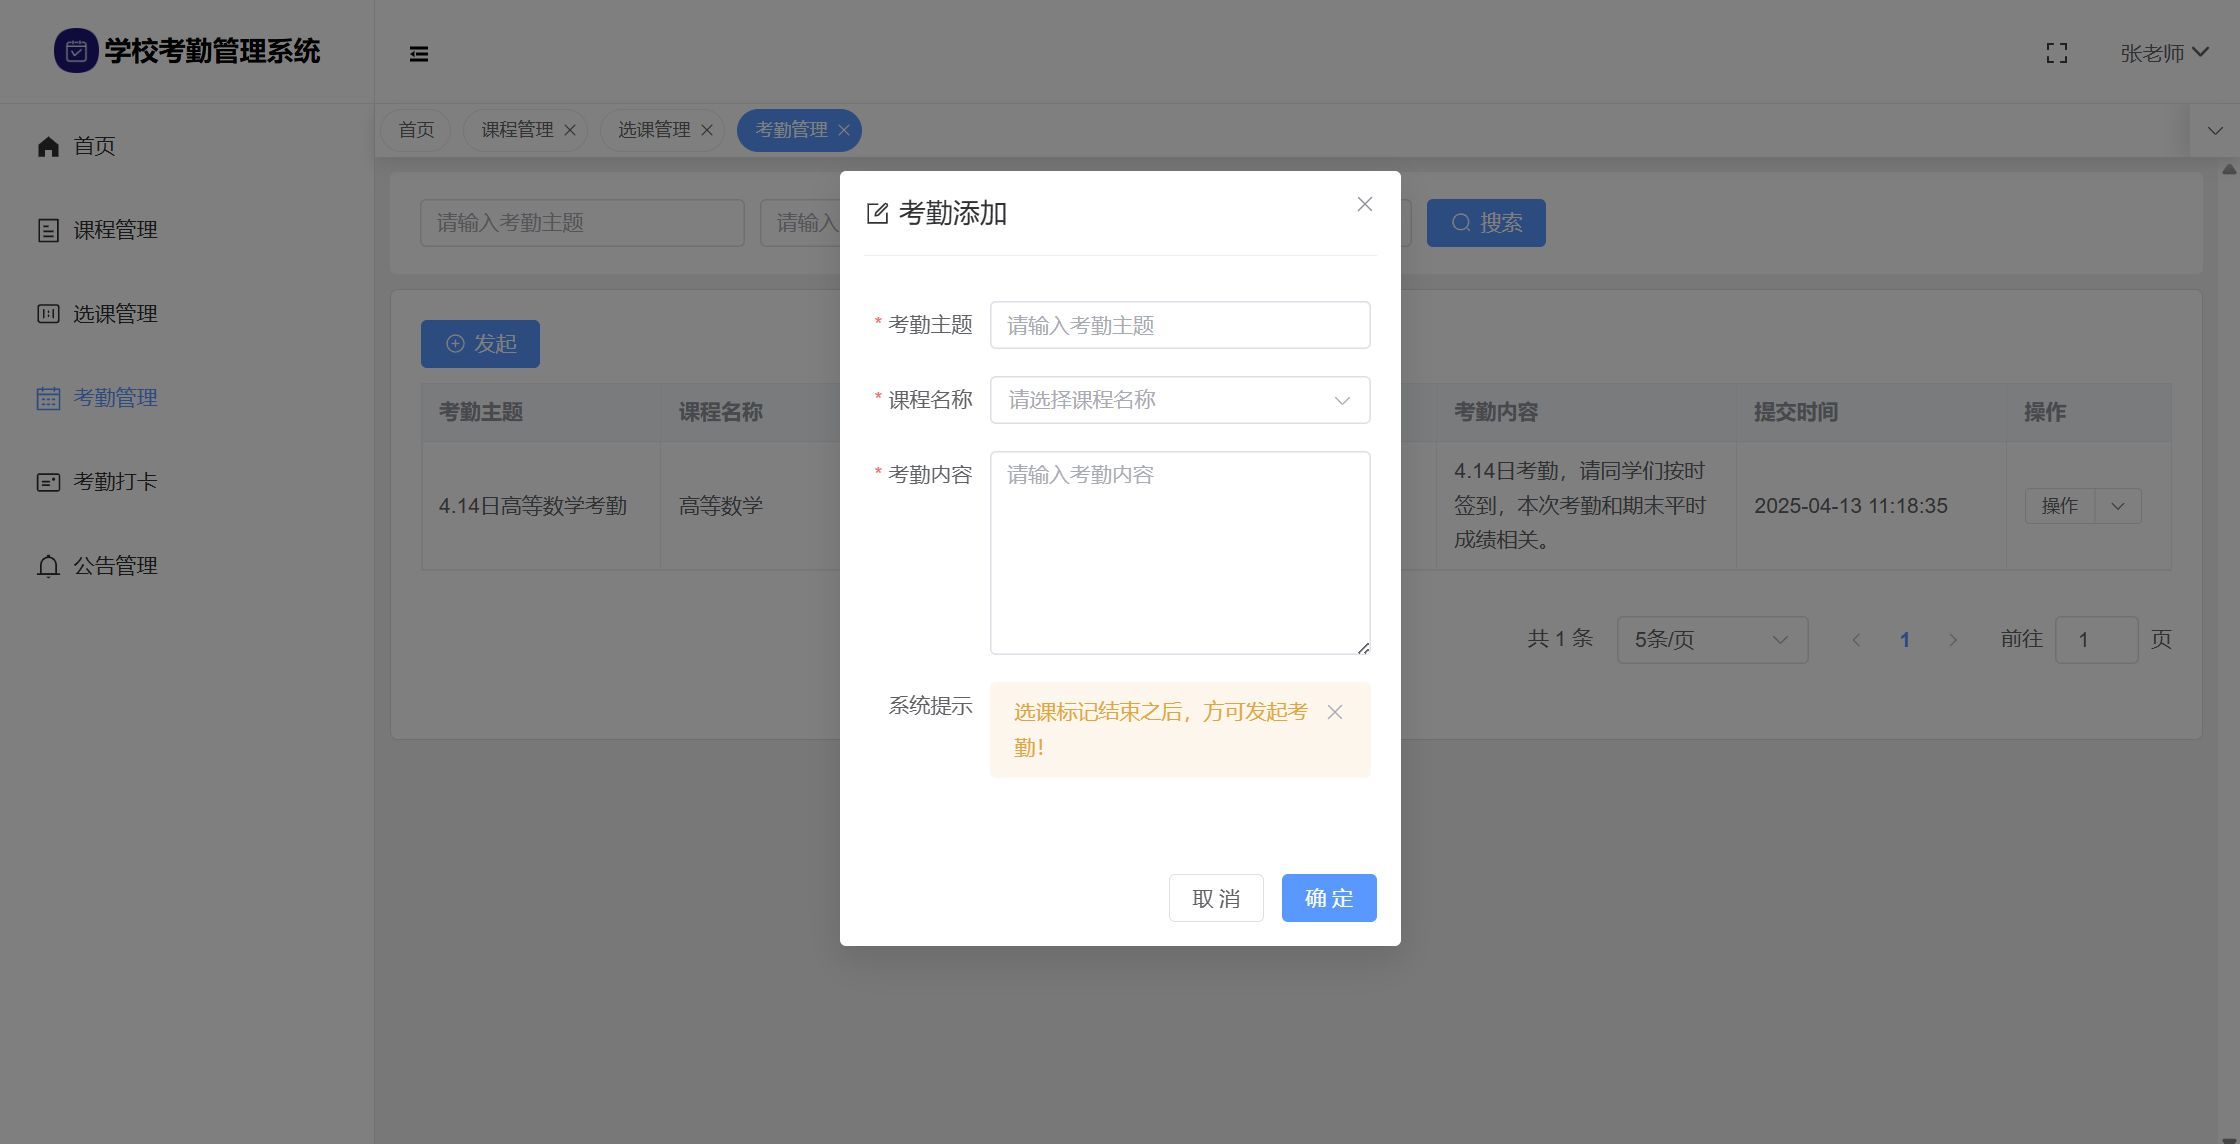Open 考勤打卡 in the sidebar
Image resolution: width=2240 pixels, height=1144 pixels.
tap(115, 482)
